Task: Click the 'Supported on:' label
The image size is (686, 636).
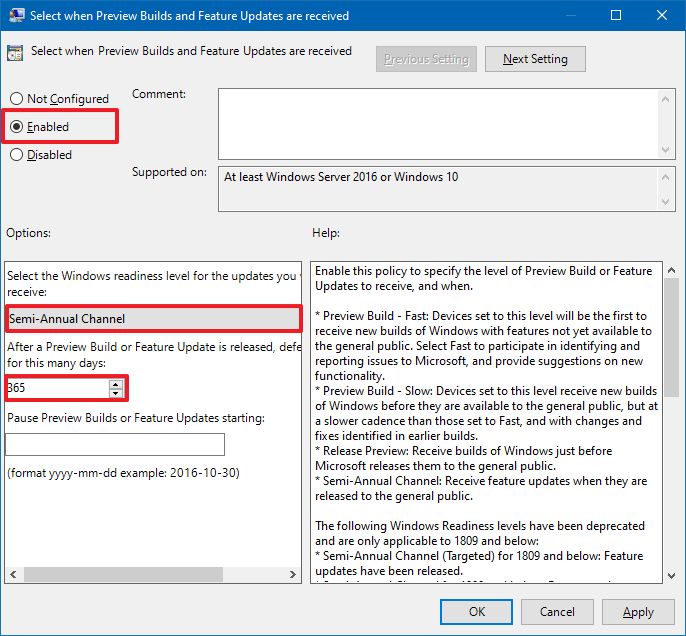Action: pos(169,172)
